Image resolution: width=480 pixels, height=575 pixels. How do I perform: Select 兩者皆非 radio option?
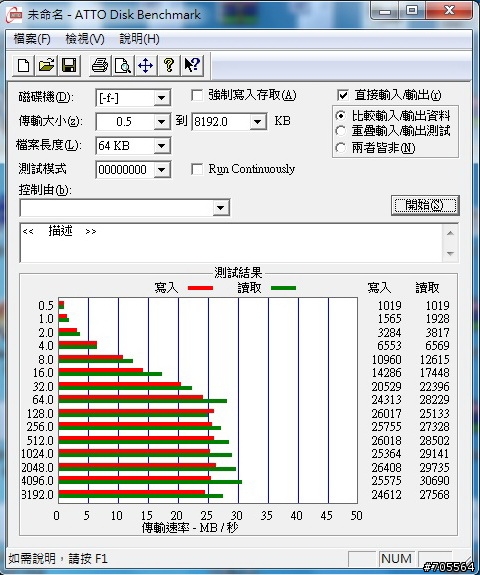(341, 148)
